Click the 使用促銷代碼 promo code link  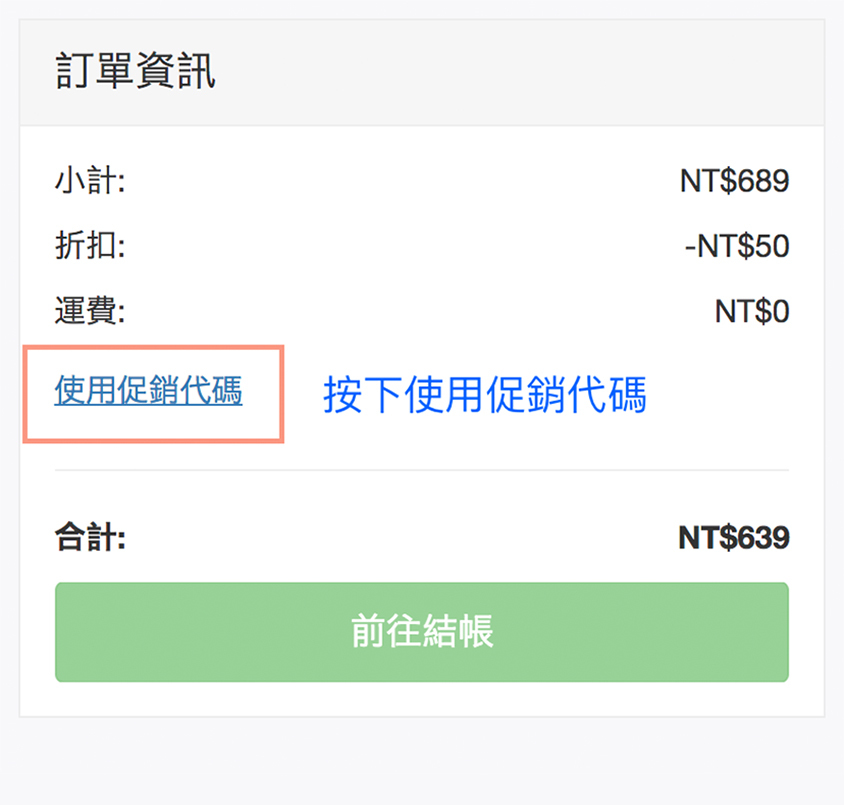click(148, 390)
